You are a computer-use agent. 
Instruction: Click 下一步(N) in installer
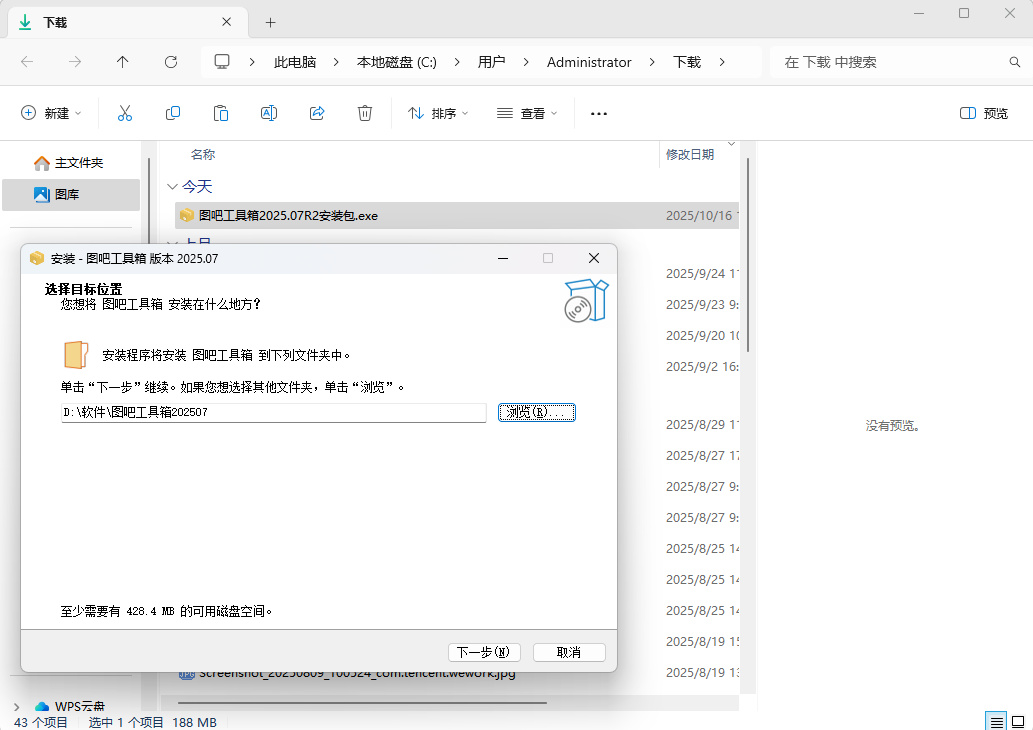pos(484,652)
